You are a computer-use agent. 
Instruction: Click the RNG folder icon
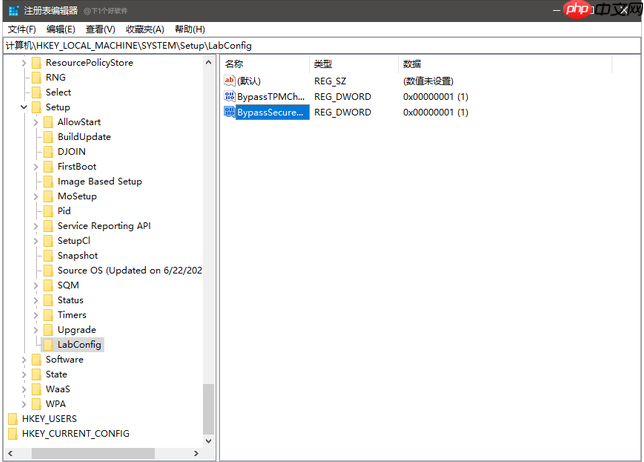[x=37, y=78]
